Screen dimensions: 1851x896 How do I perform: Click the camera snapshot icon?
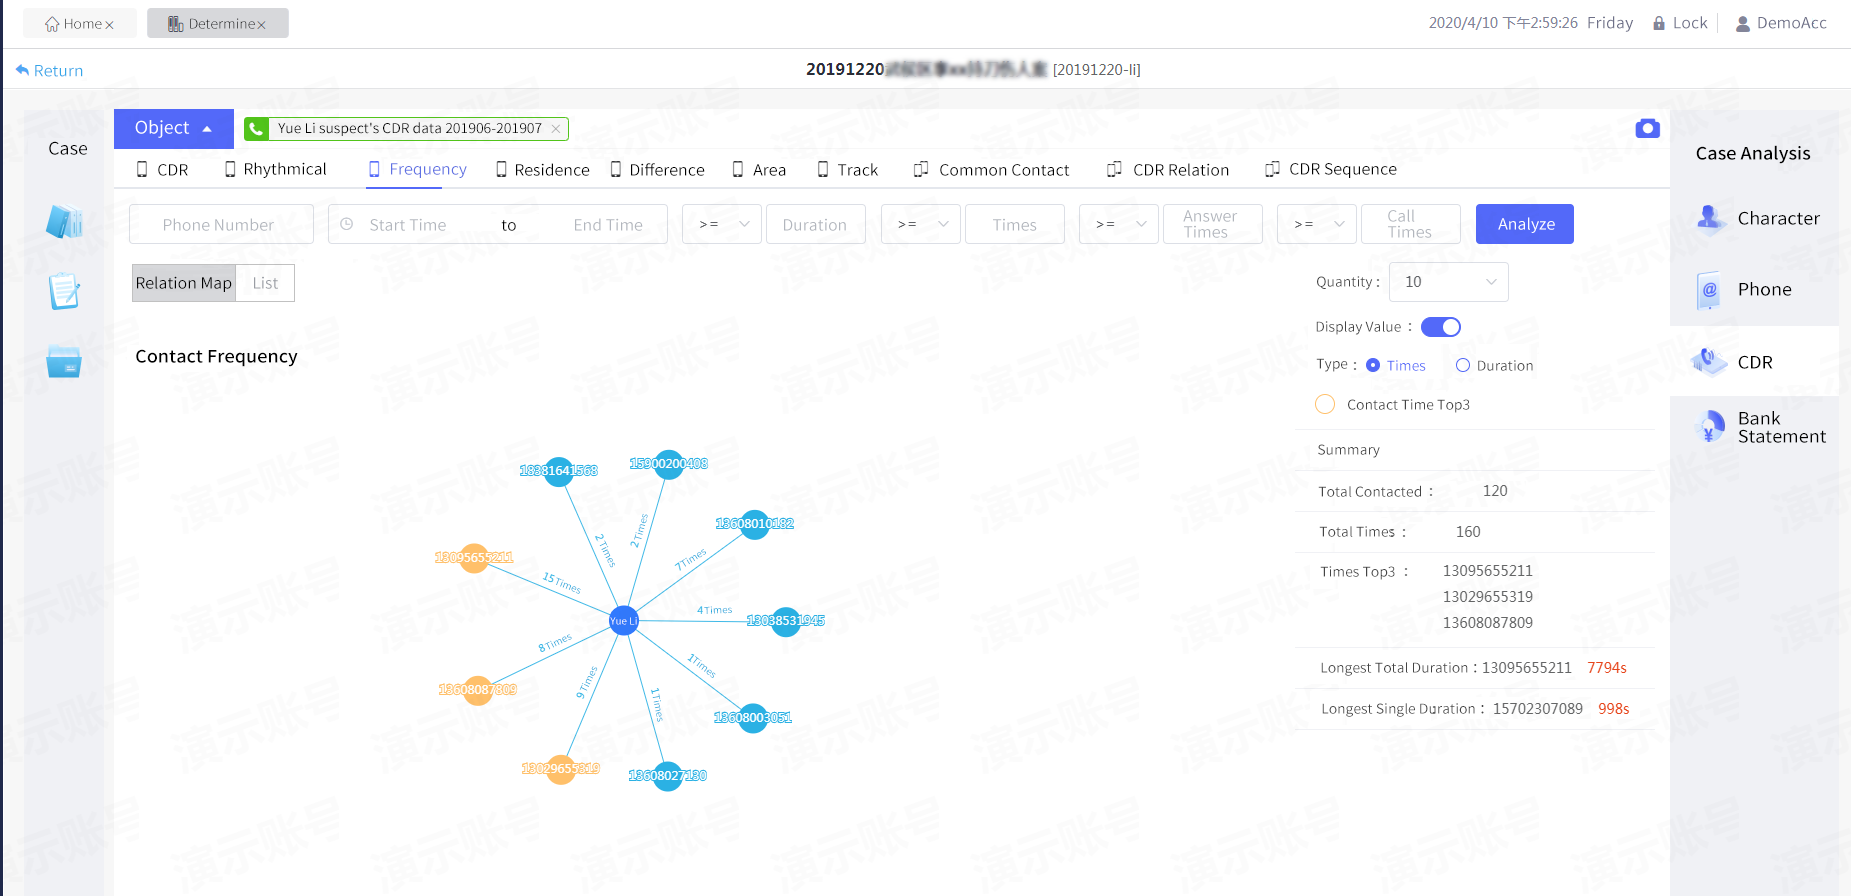point(1647,129)
